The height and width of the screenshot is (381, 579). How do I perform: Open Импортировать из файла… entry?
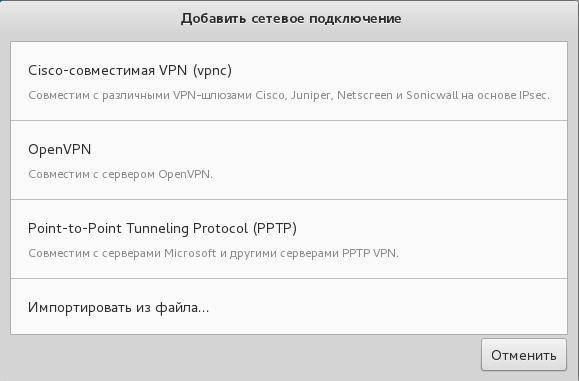pos(289,306)
